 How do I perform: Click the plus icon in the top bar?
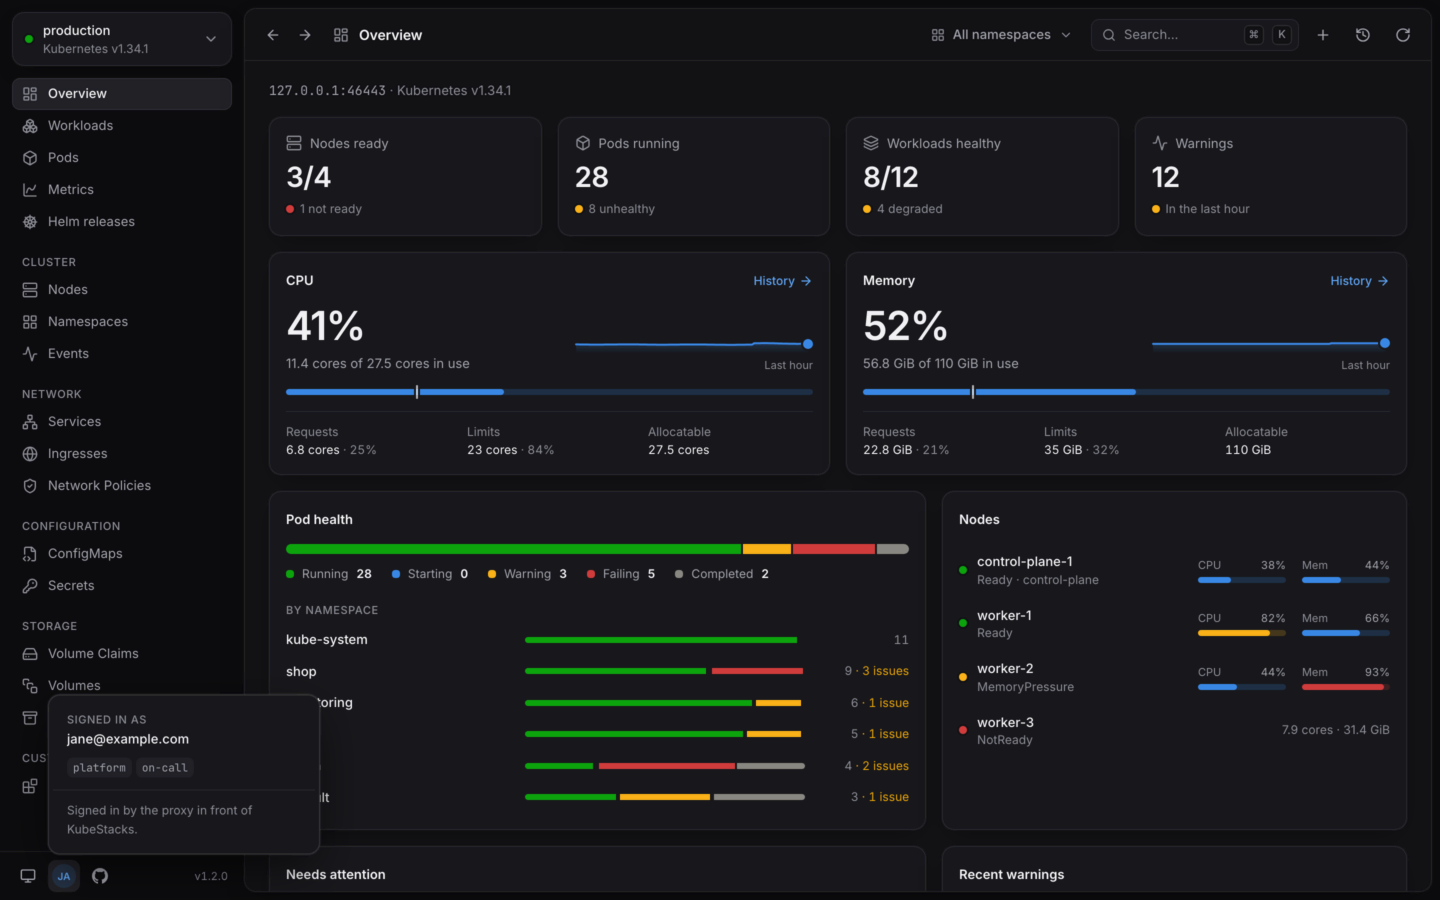[1323, 35]
